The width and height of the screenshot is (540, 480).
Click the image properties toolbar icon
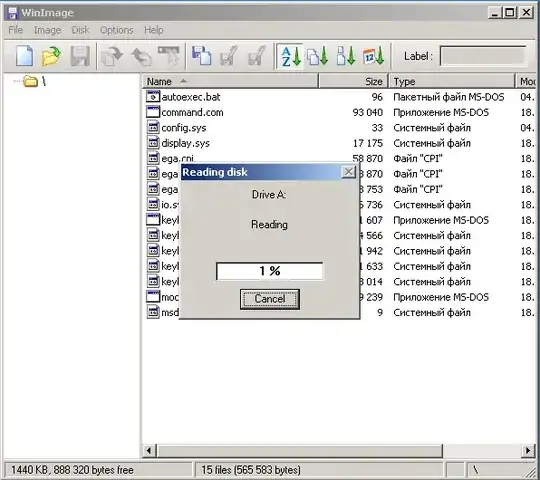169,56
